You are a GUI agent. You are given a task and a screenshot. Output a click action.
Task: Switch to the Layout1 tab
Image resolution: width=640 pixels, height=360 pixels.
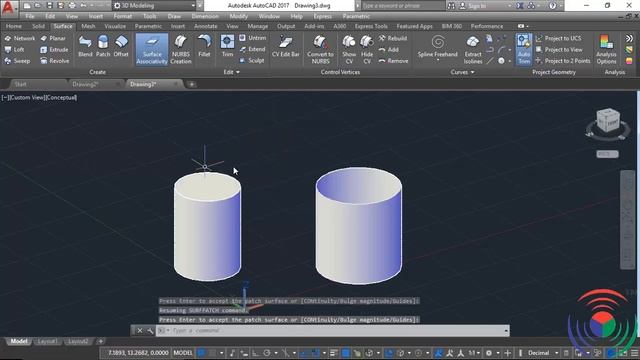tap(47, 341)
